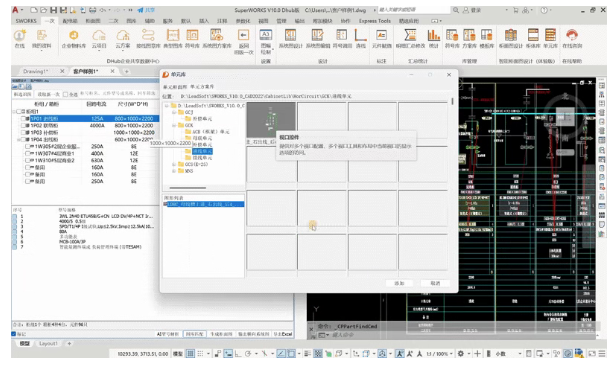Open the 云方案 cloud icon
The height and width of the screenshot is (369, 613).
pyautogui.click(x=123, y=36)
